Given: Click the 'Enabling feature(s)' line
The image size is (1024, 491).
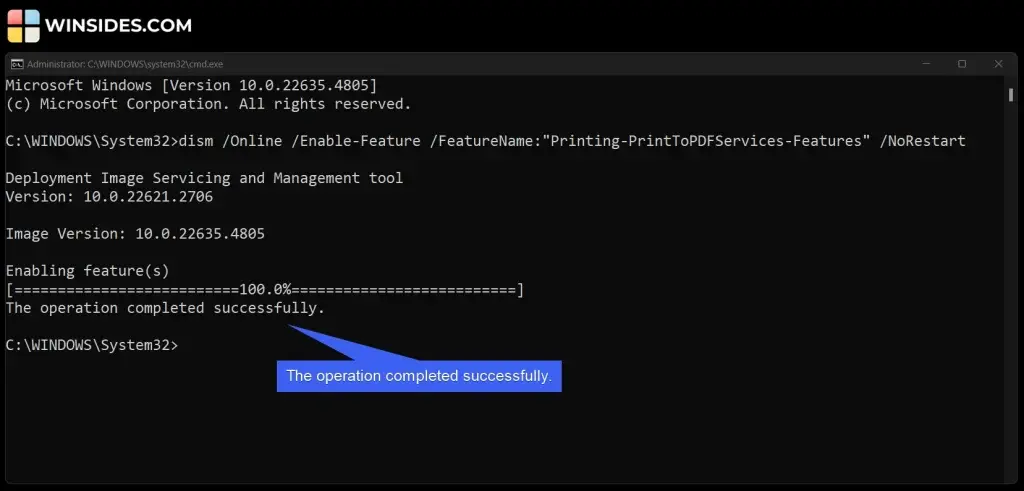Looking at the screenshot, I should pos(88,271).
